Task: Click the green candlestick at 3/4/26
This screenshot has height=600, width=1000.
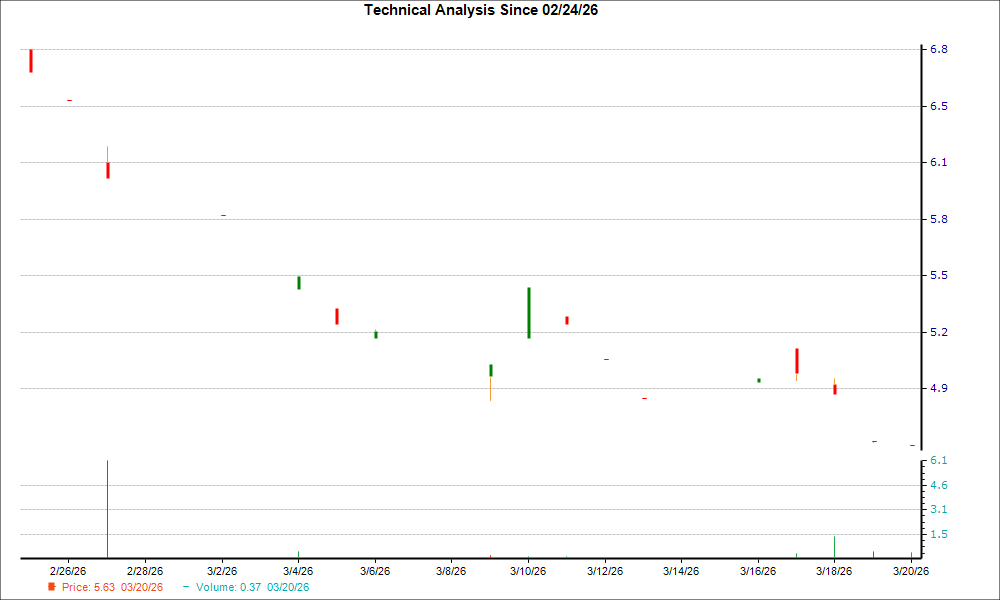Action: (x=298, y=283)
